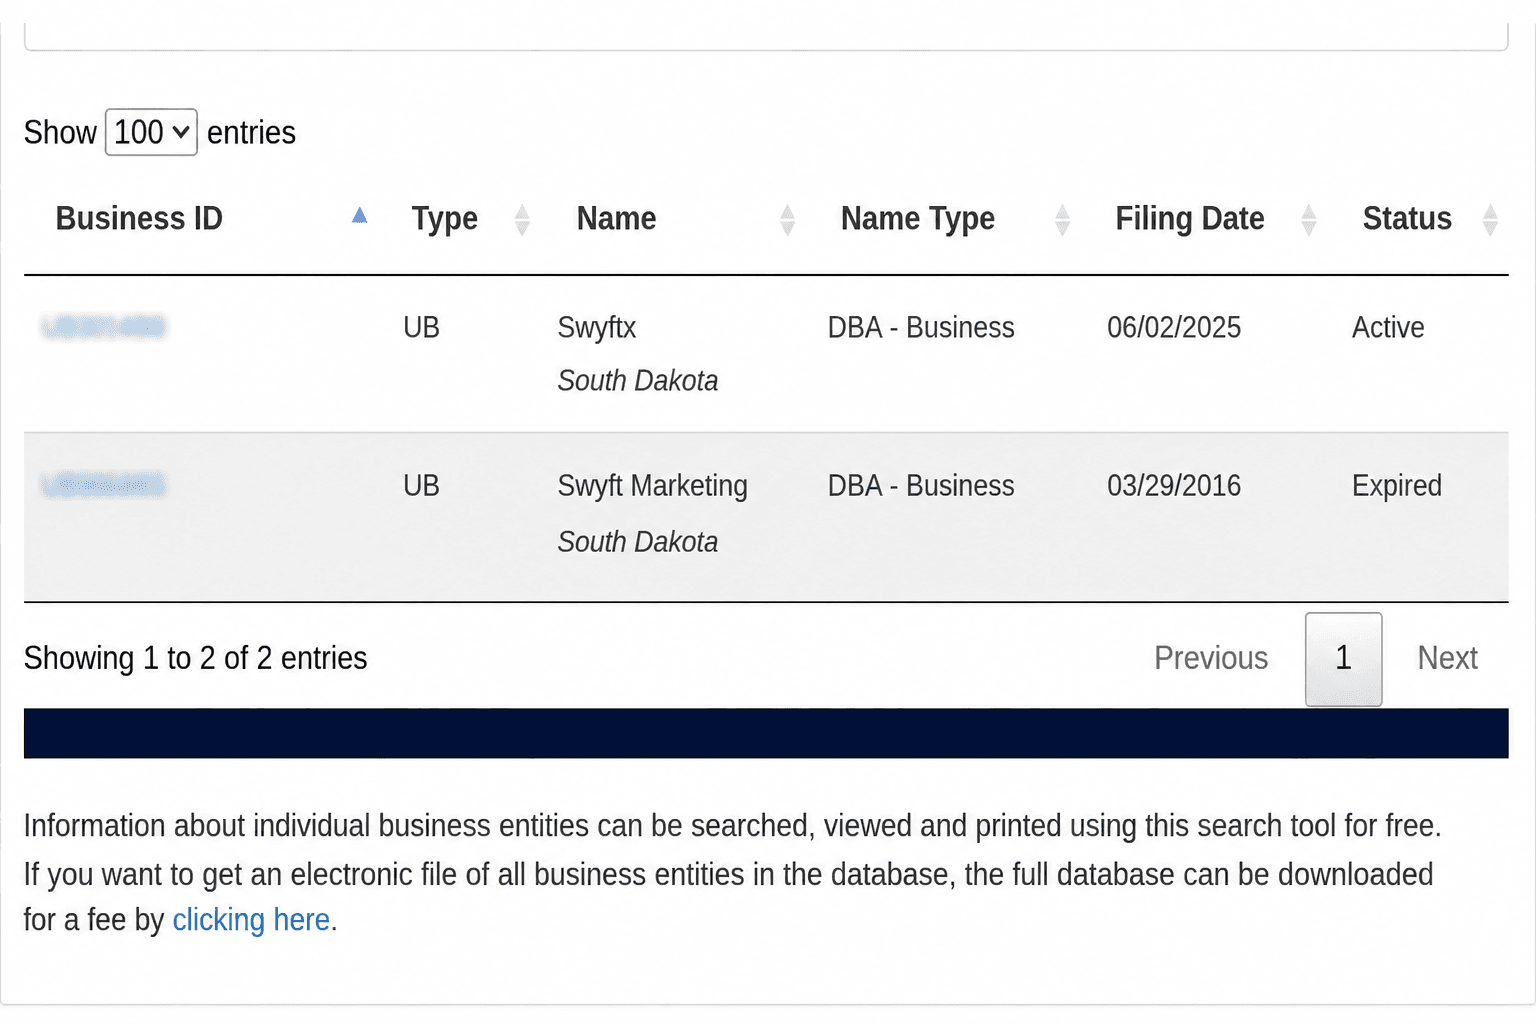Click the Type column header label
Image resolution: width=1536 pixels, height=1024 pixels.
click(445, 219)
